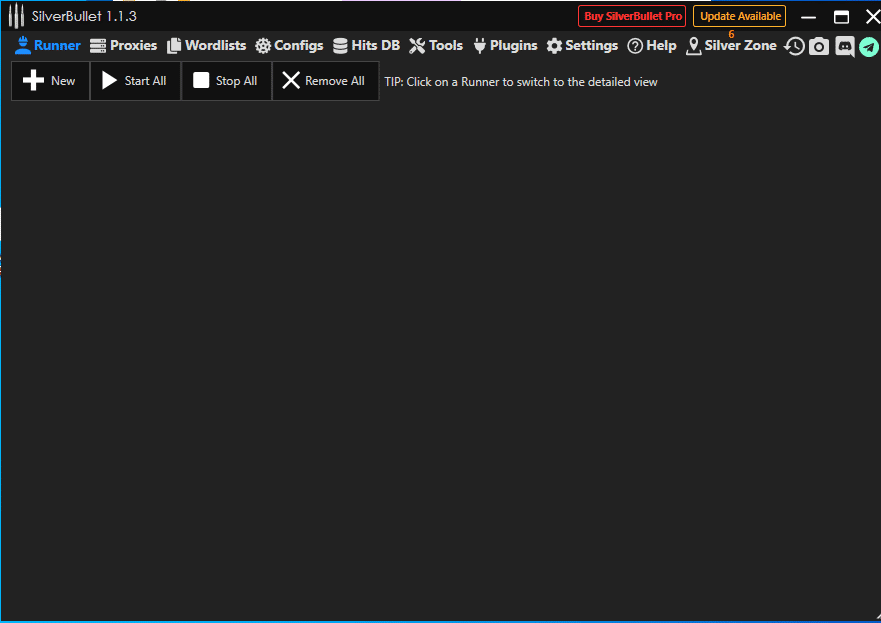
Task: Open the Help section
Action: click(652, 46)
